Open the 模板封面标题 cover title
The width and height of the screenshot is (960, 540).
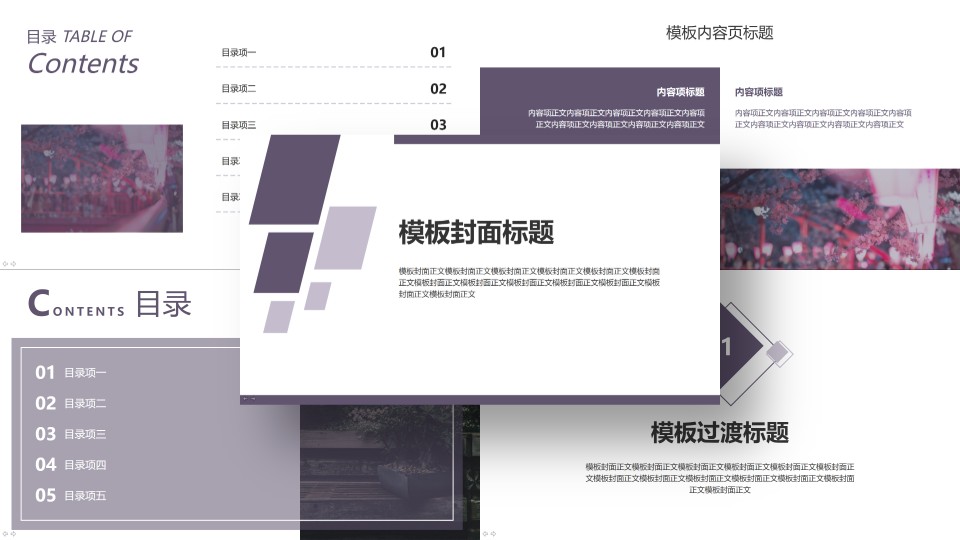tap(476, 232)
